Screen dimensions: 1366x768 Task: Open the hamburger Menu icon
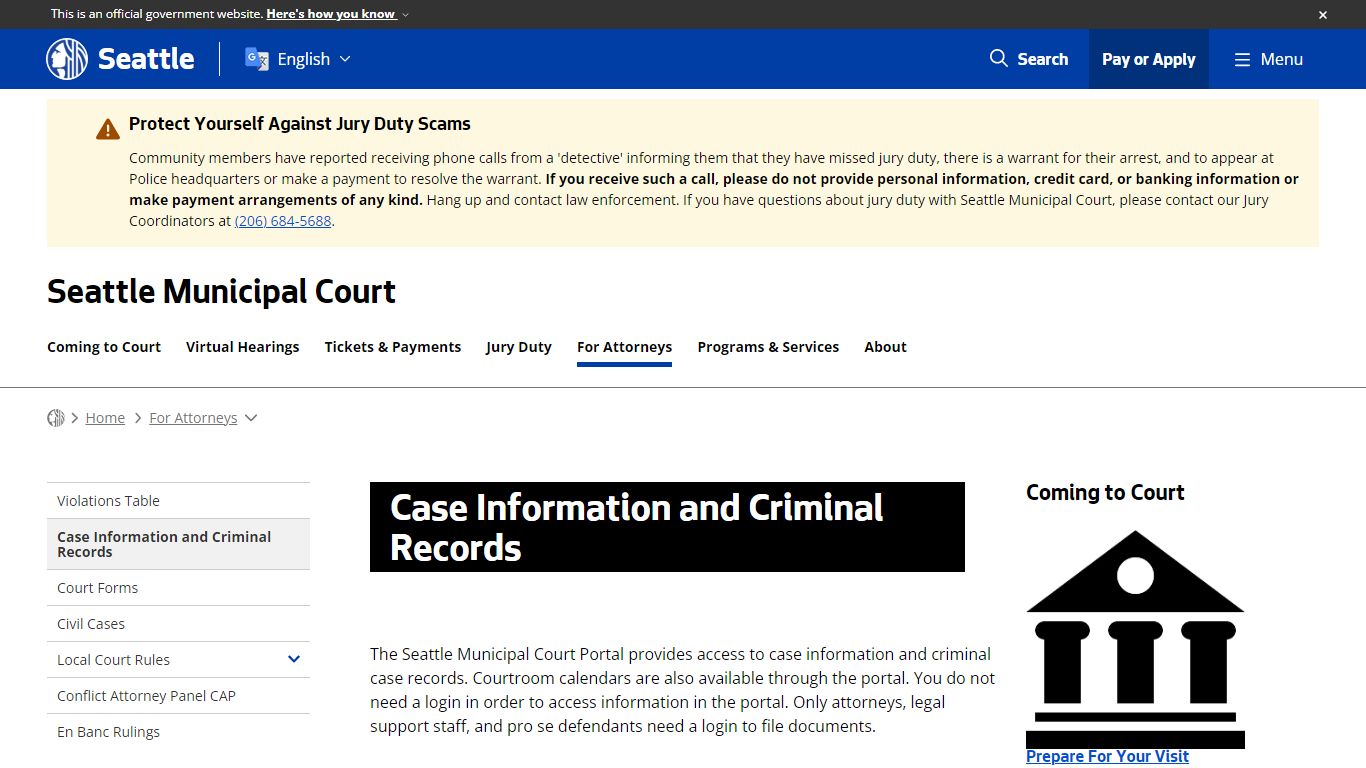click(x=1242, y=60)
